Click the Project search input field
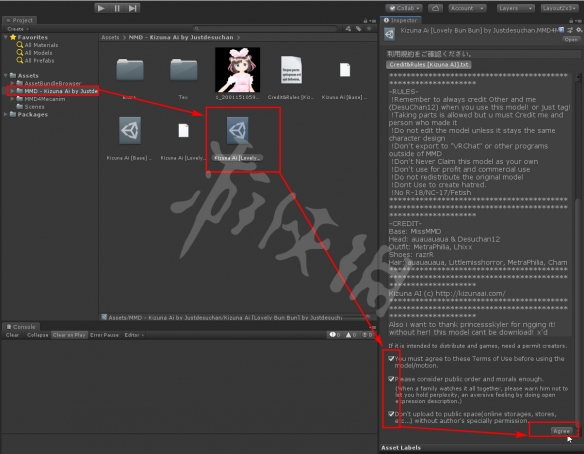This screenshot has width=584, height=454. click(x=265, y=29)
